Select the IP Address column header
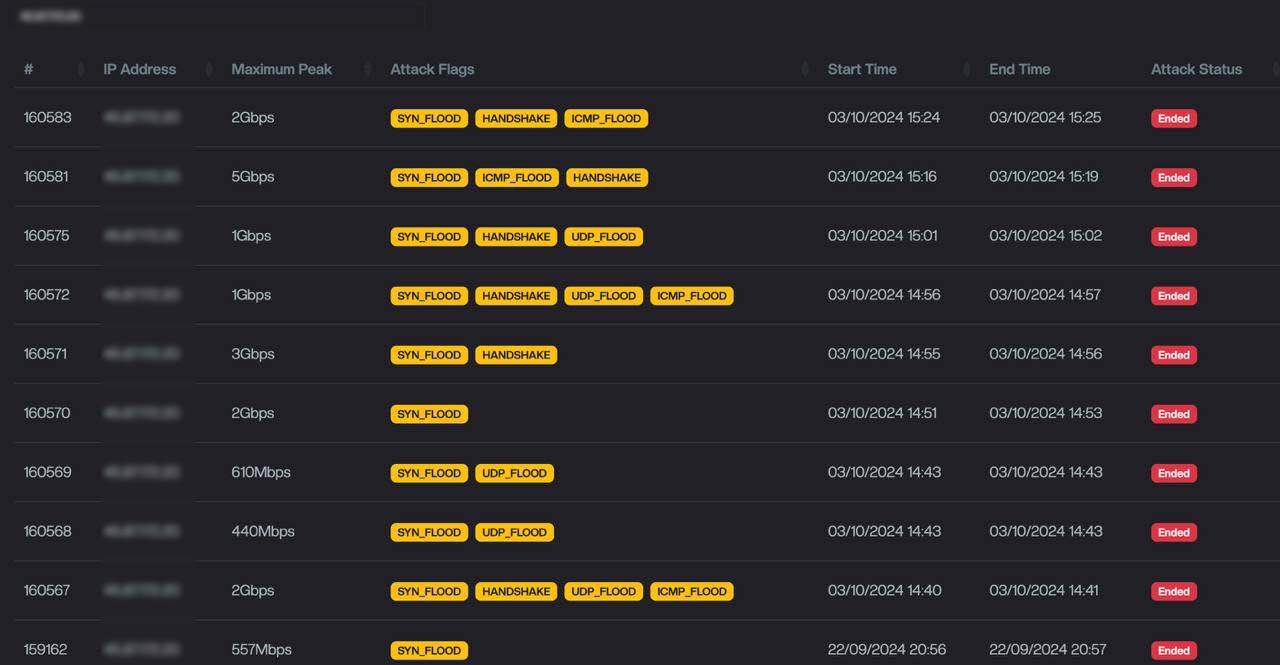The width and height of the screenshot is (1280, 665). (x=139, y=69)
